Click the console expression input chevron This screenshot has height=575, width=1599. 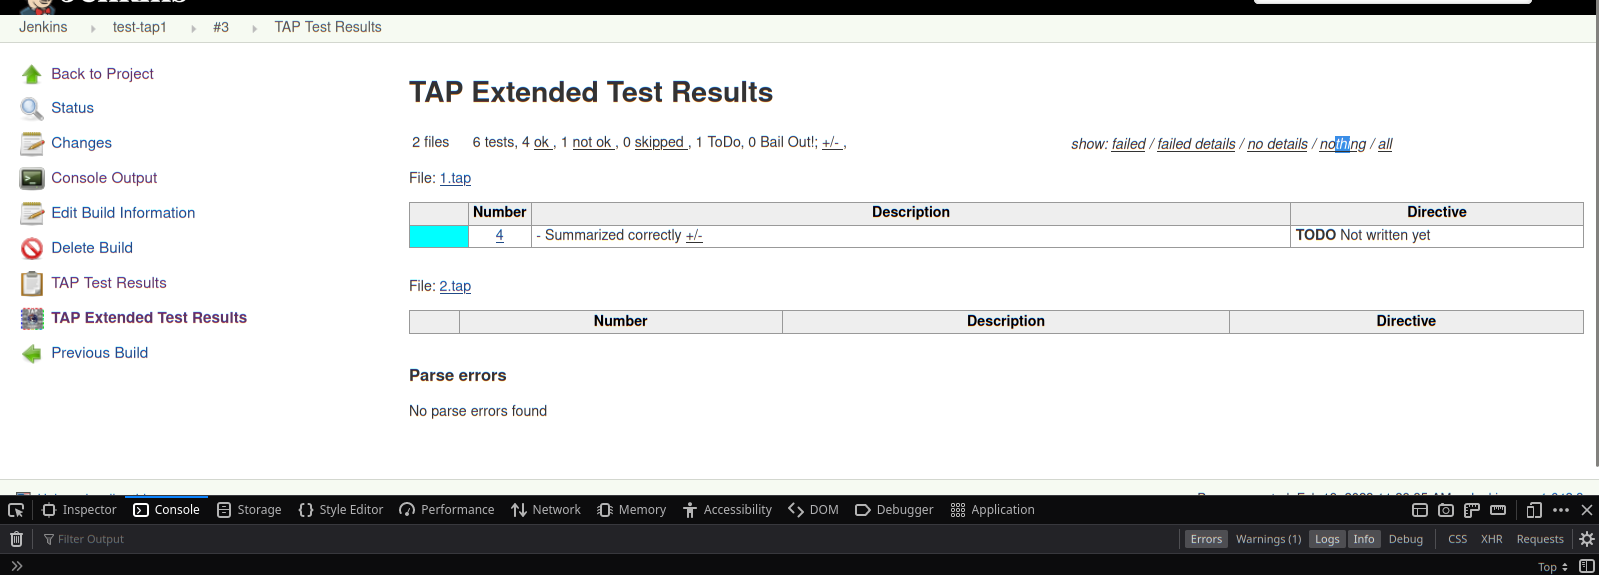point(16,566)
